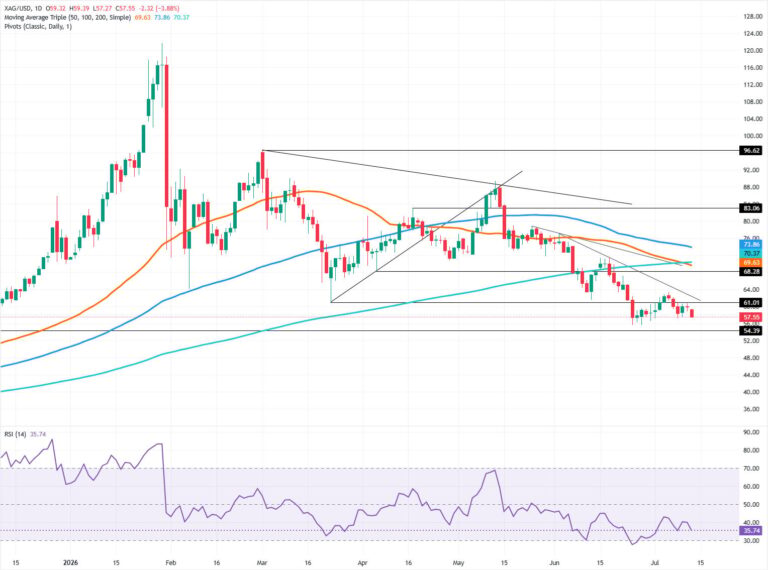Click 64.00 on the price axis
768x570 pixels.
tap(752, 289)
